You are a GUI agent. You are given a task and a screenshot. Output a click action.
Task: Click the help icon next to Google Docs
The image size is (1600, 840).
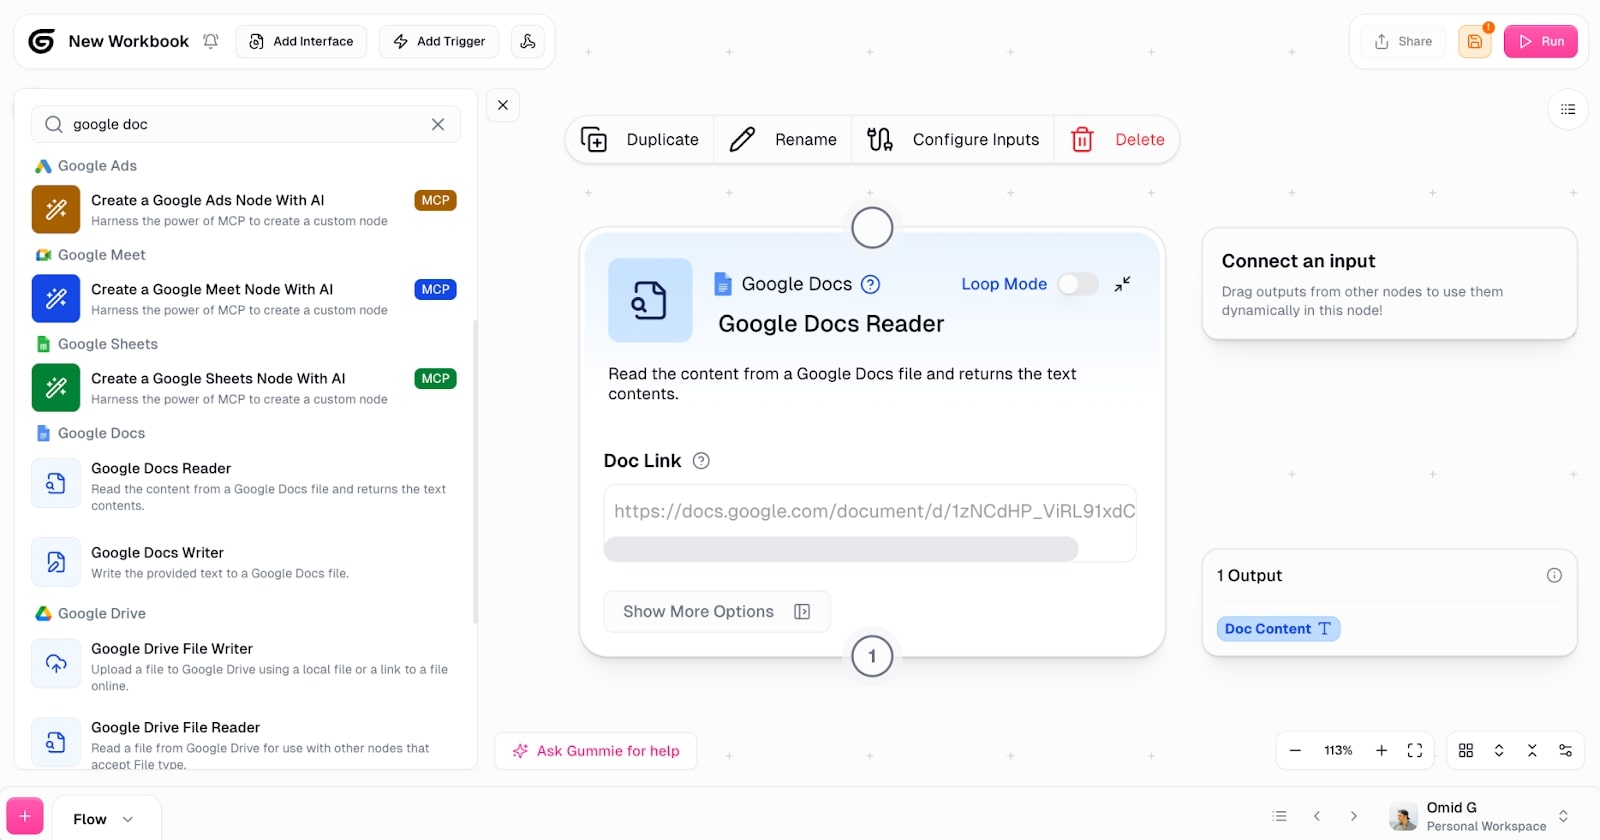tap(871, 284)
